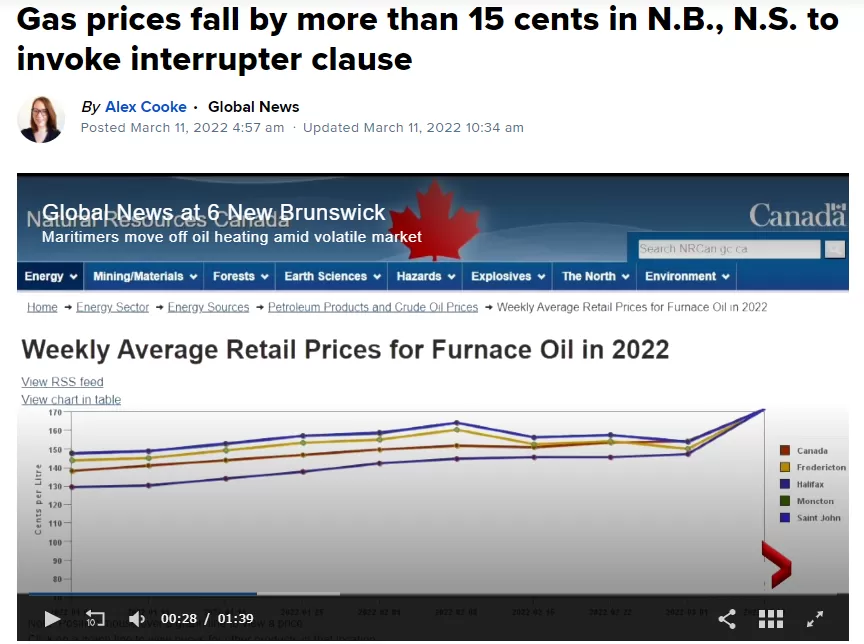Click View RSS feed link
Image resolution: width=864 pixels, height=644 pixels.
coord(62,382)
